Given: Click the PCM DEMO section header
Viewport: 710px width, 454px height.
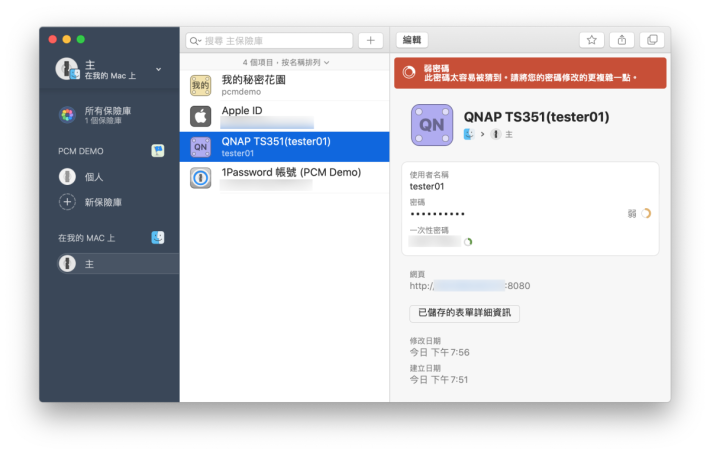Looking at the screenshot, I should tap(81, 151).
